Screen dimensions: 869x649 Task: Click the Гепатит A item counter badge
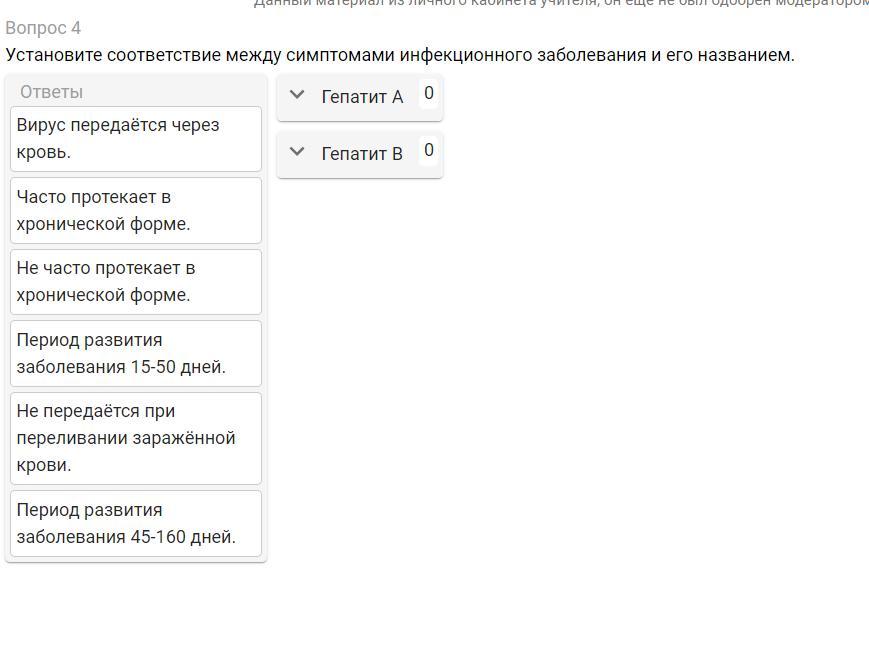pyautogui.click(x=429, y=94)
